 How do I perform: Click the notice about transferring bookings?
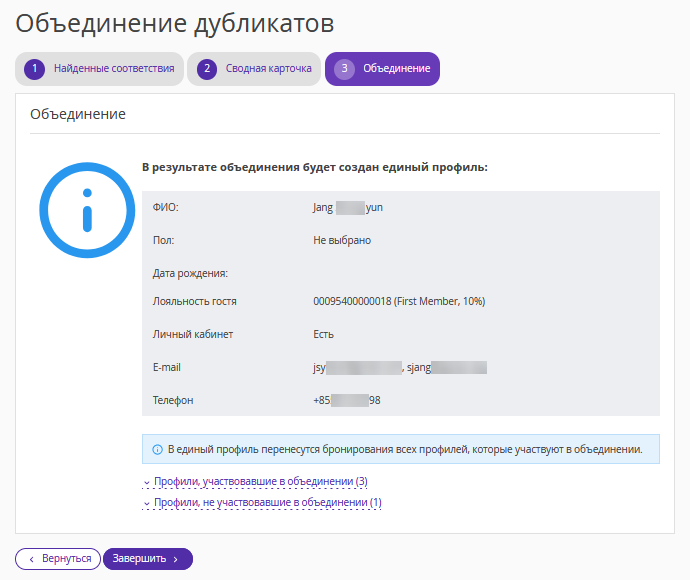click(401, 449)
